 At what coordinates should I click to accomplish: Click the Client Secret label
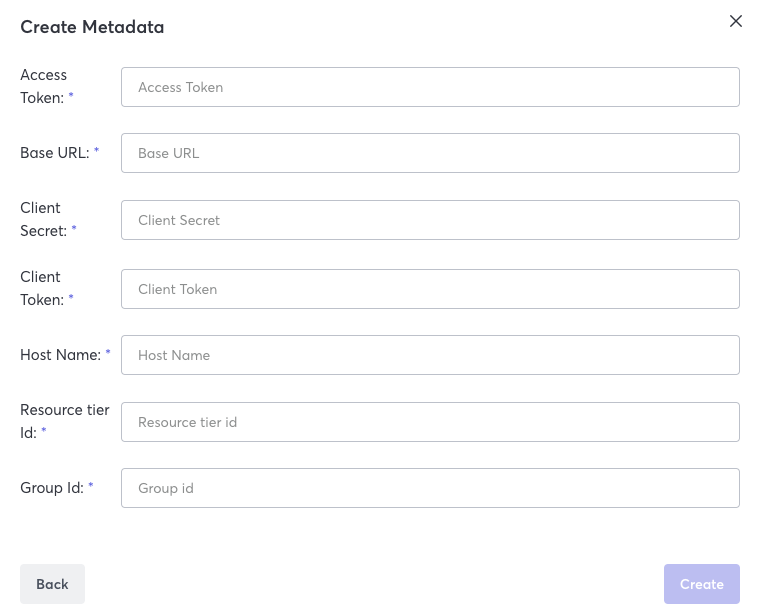(x=43, y=219)
